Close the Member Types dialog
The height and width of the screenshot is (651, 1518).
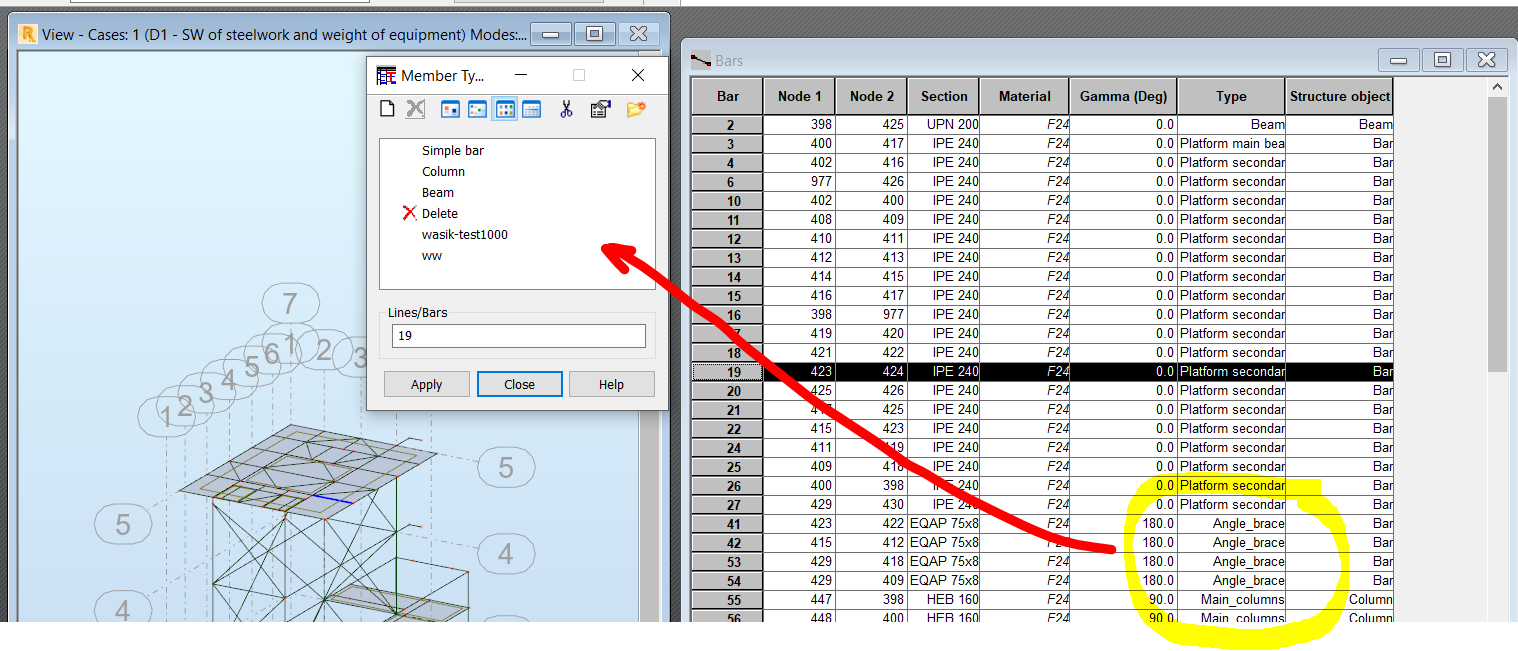point(519,383)
